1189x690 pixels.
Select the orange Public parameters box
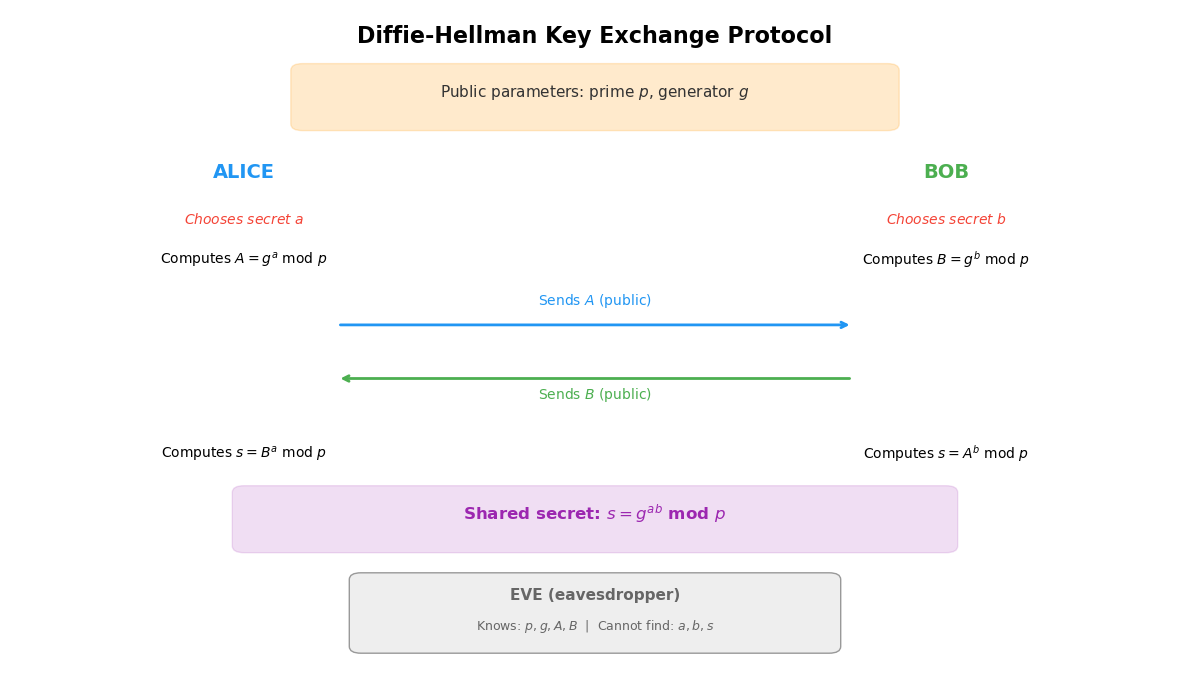[594, 97]
